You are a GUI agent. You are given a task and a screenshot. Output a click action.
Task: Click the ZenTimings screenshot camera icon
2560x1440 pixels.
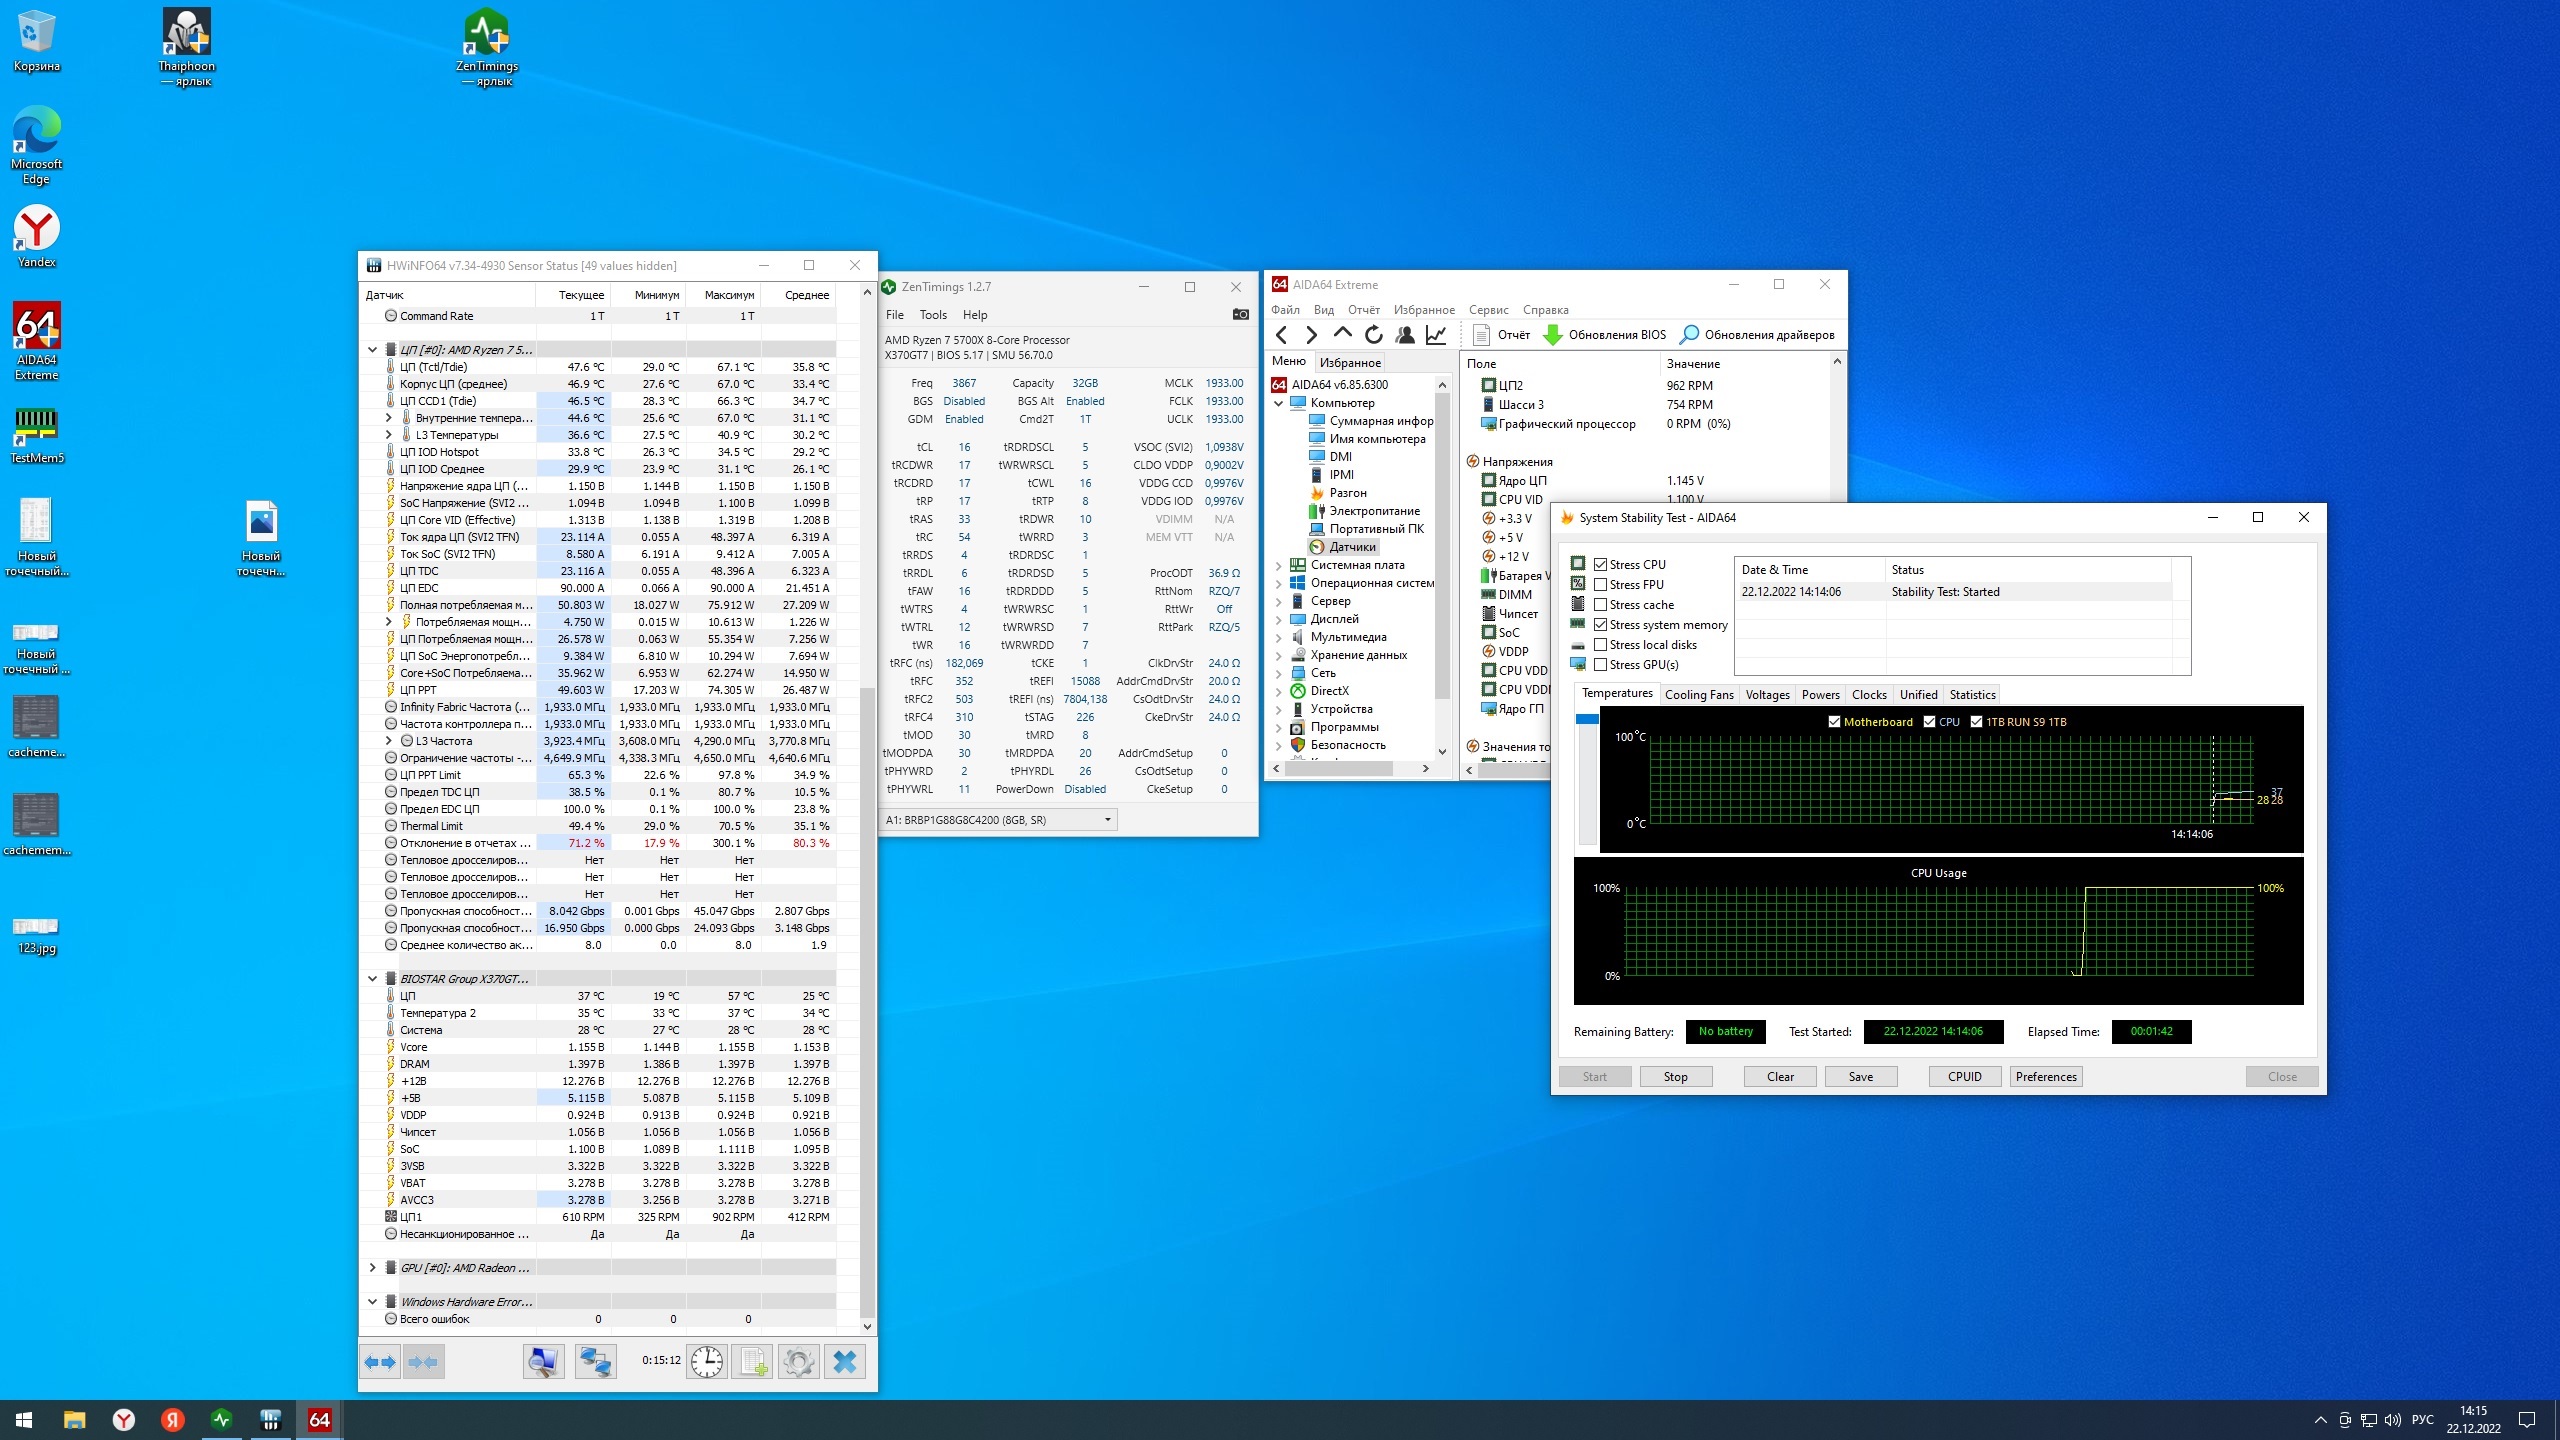[x=1240, y=314]
